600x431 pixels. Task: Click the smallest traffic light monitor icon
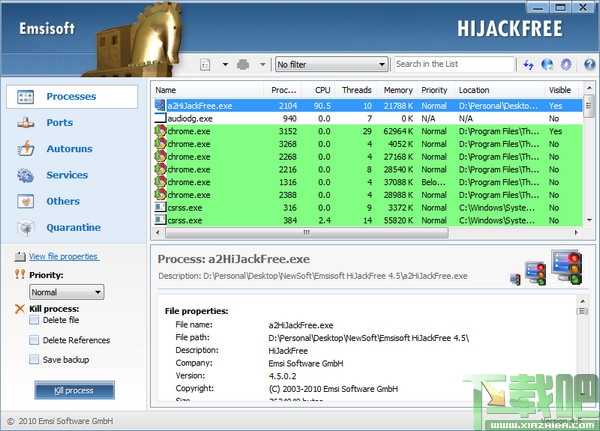[515, 279]
